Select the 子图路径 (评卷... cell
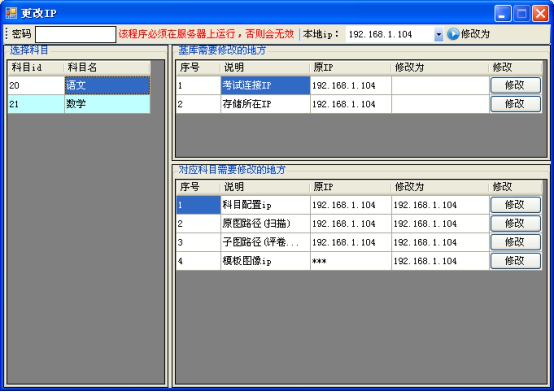This screenshot has width=554, height=392. 265,242
